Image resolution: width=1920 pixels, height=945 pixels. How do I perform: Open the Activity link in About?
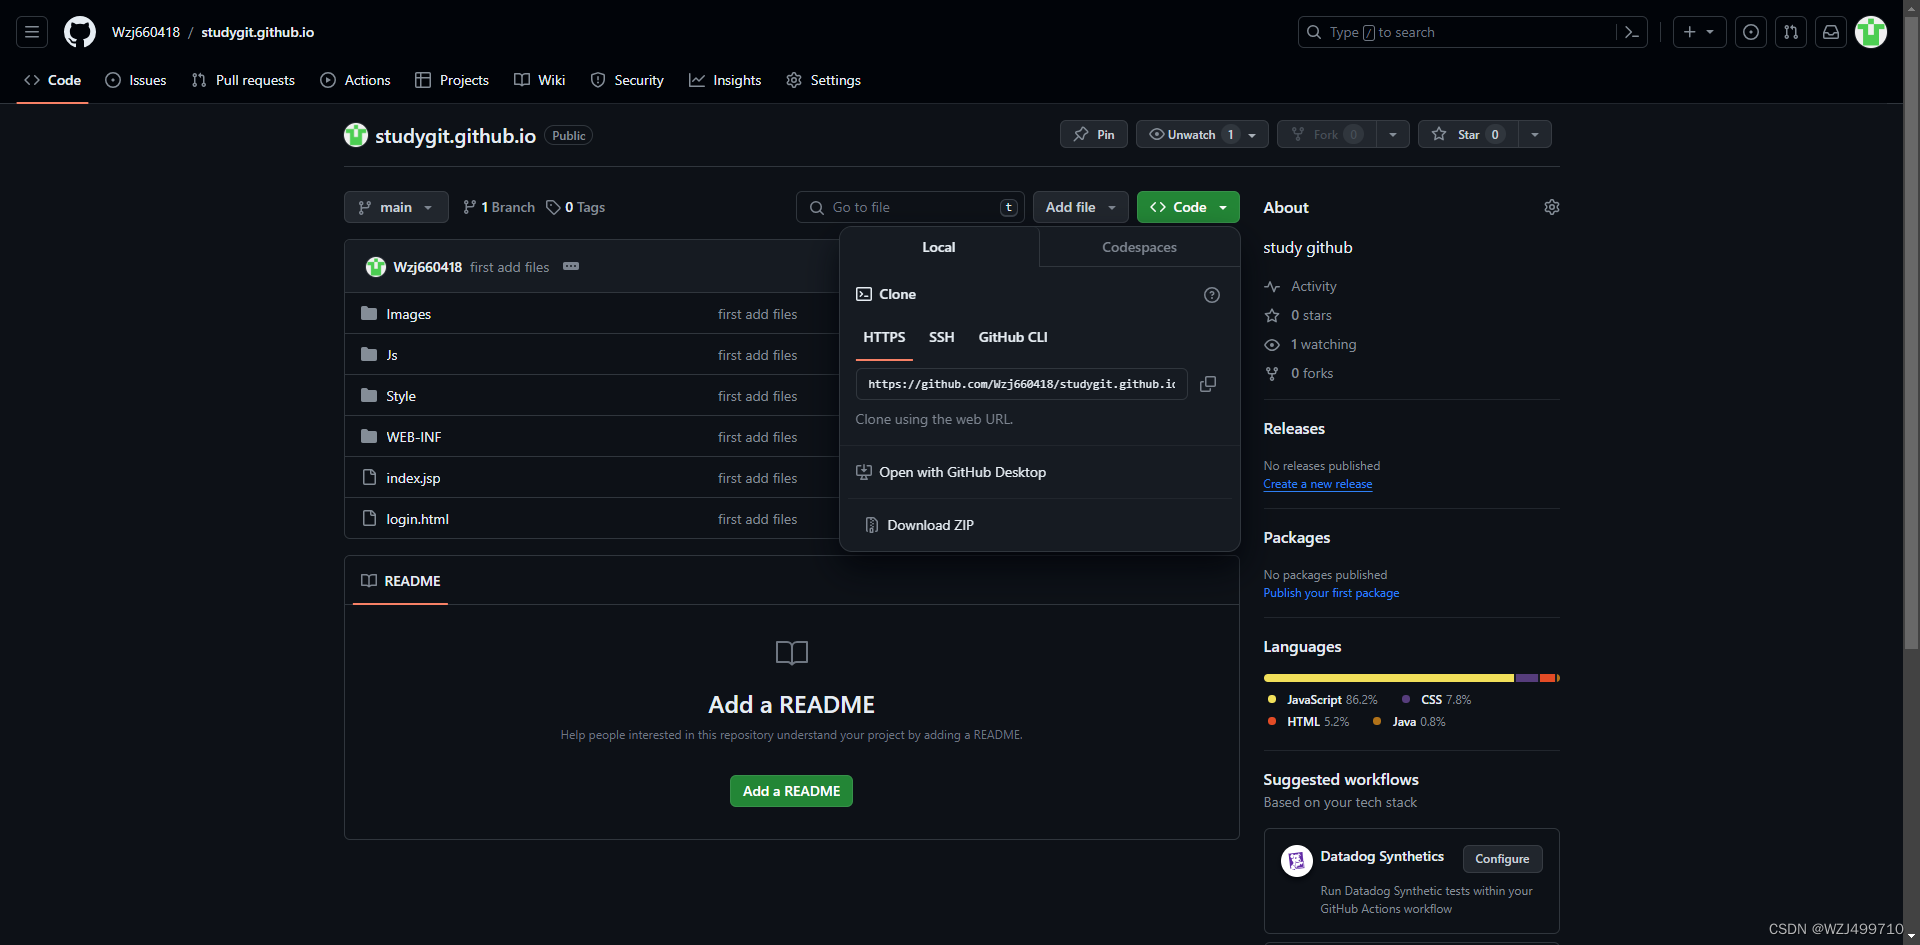click(x=1300, y=286)
